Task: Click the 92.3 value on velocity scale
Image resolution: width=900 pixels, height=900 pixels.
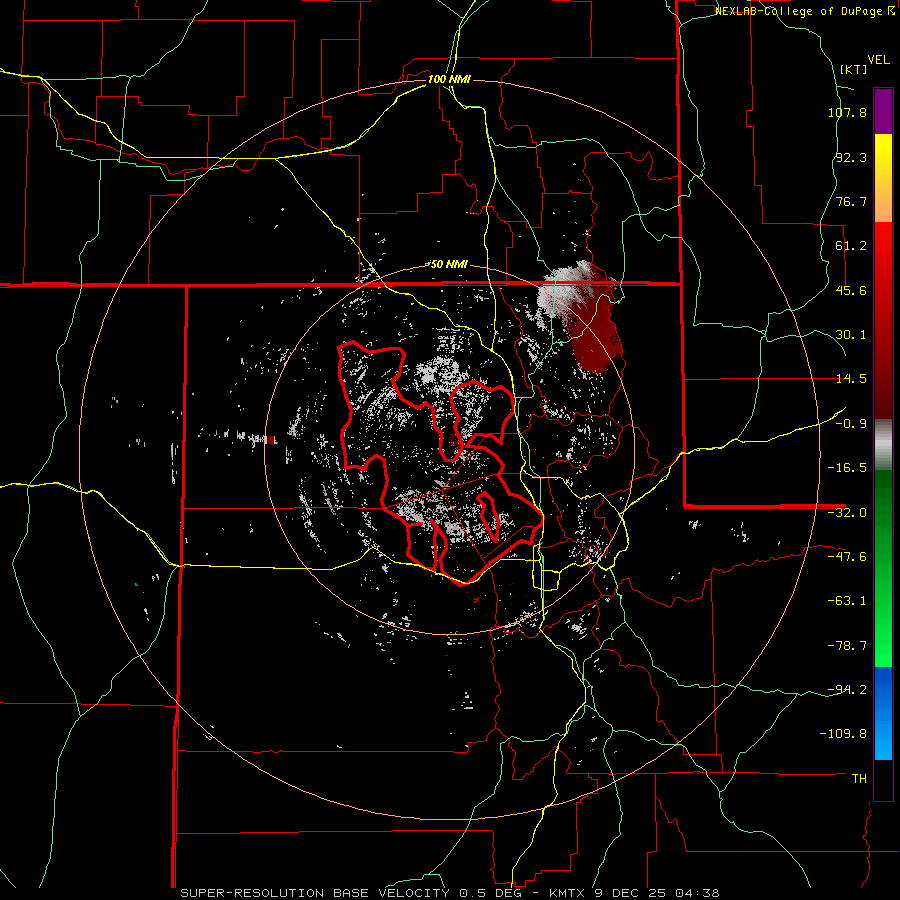Action: 851,157
